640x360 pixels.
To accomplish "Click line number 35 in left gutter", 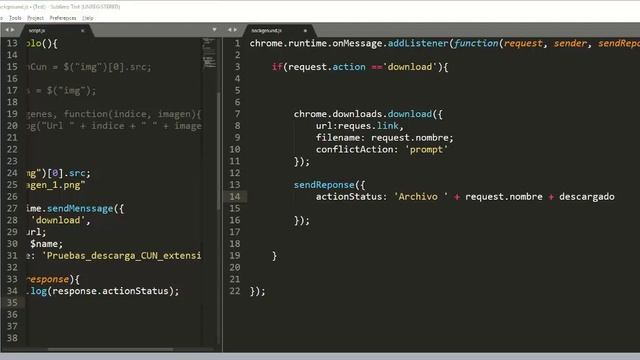I will (x=12, y=302).
